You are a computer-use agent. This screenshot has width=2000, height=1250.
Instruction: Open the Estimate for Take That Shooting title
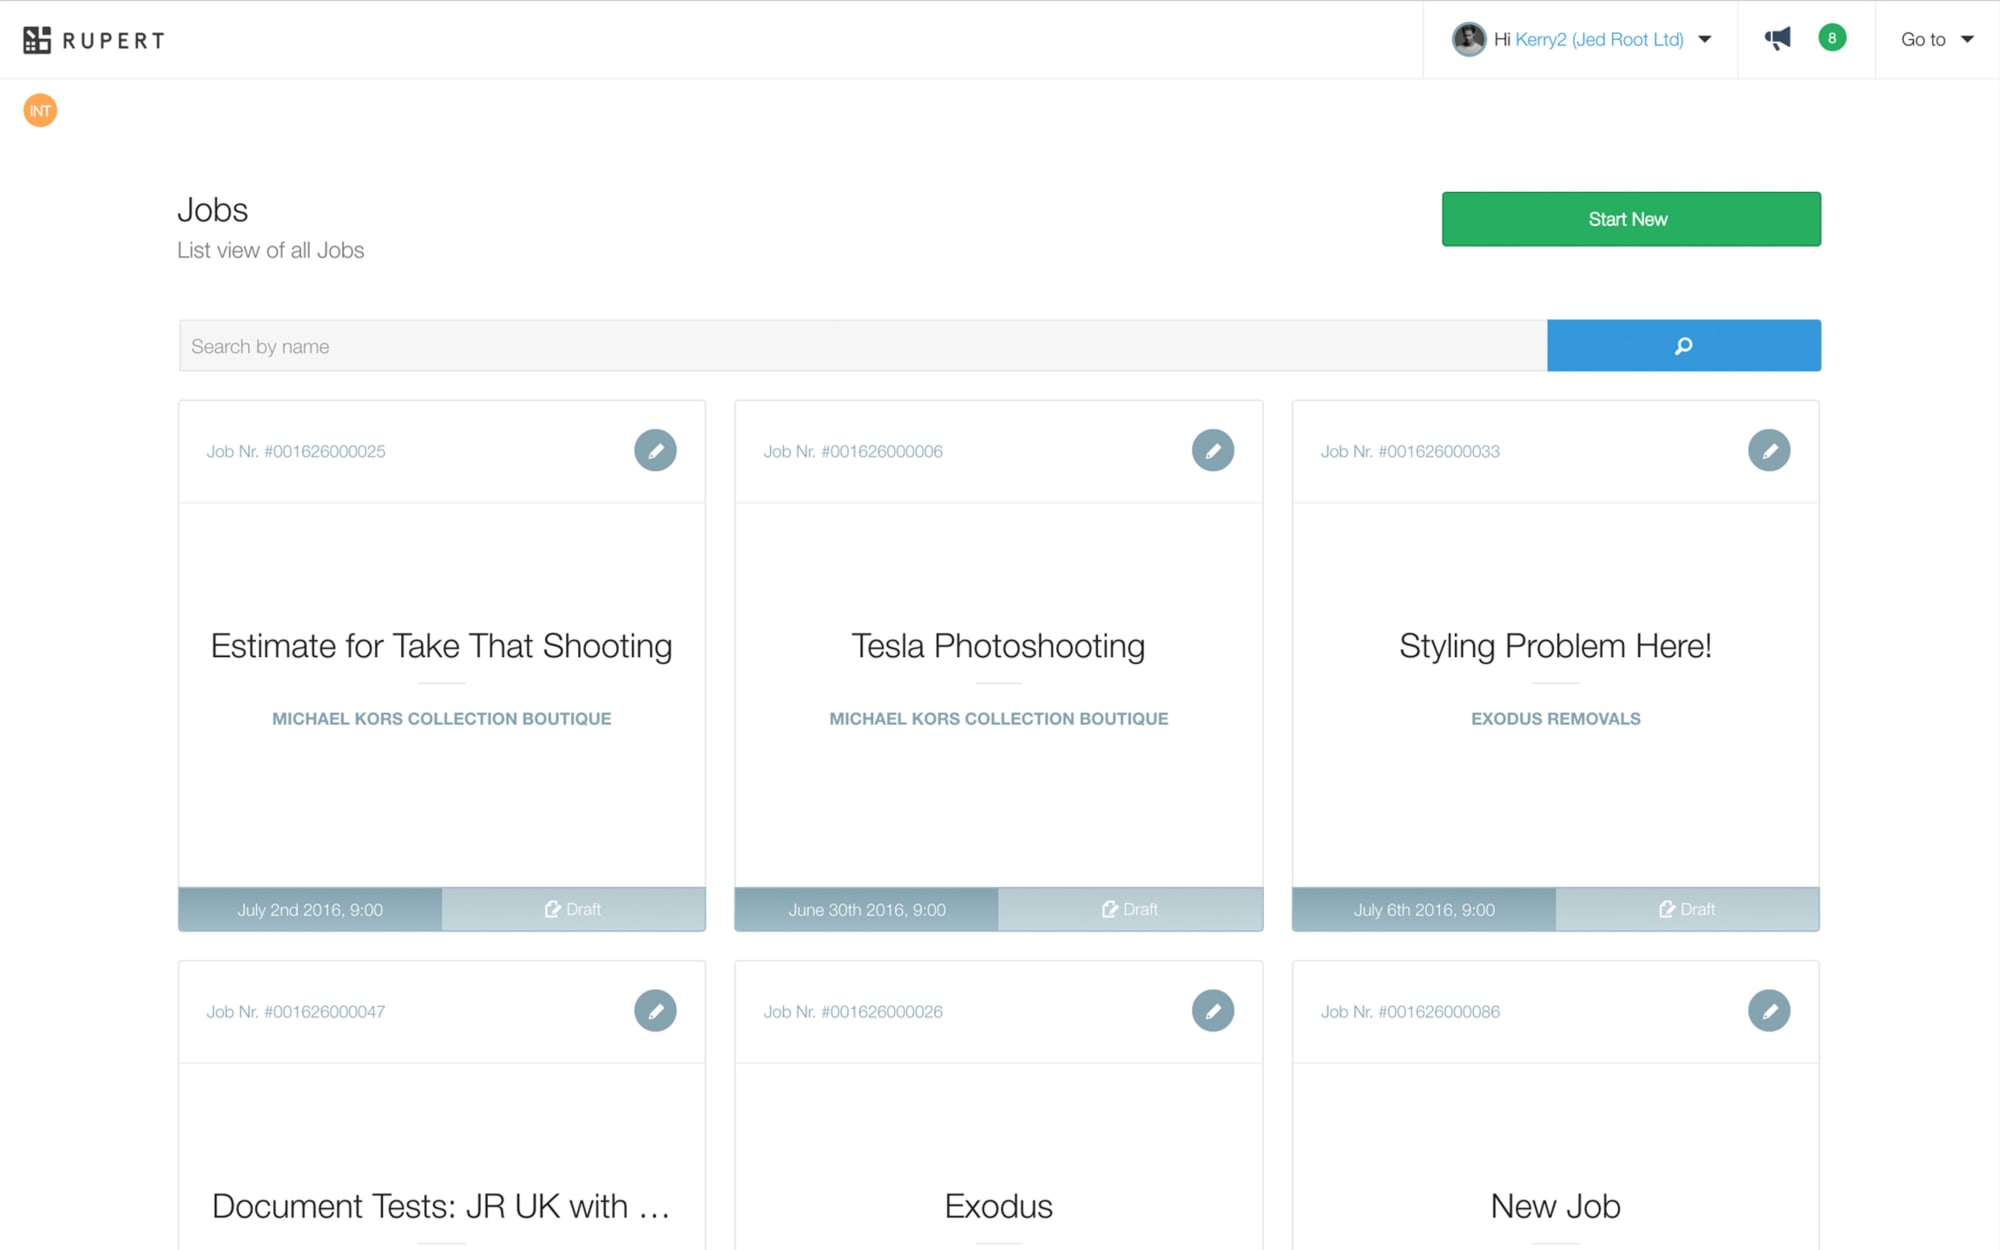click(441, 646)
